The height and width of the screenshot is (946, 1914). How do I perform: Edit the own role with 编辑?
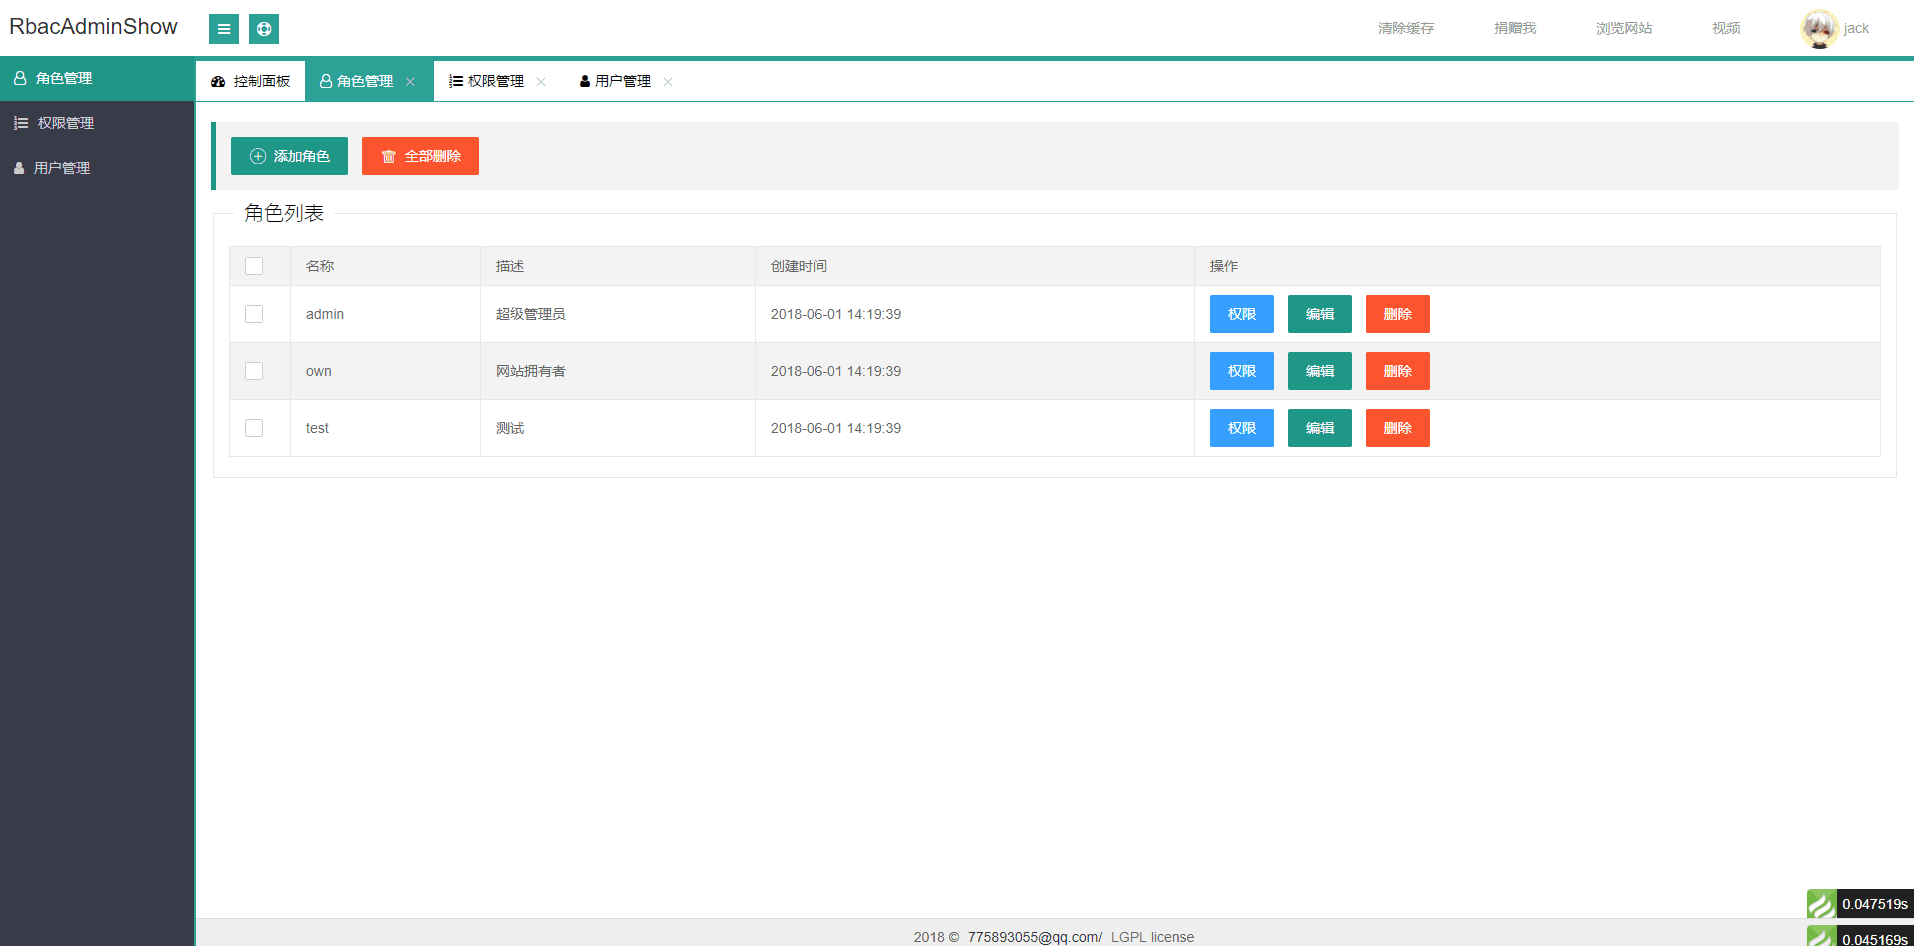point(1319,371)
